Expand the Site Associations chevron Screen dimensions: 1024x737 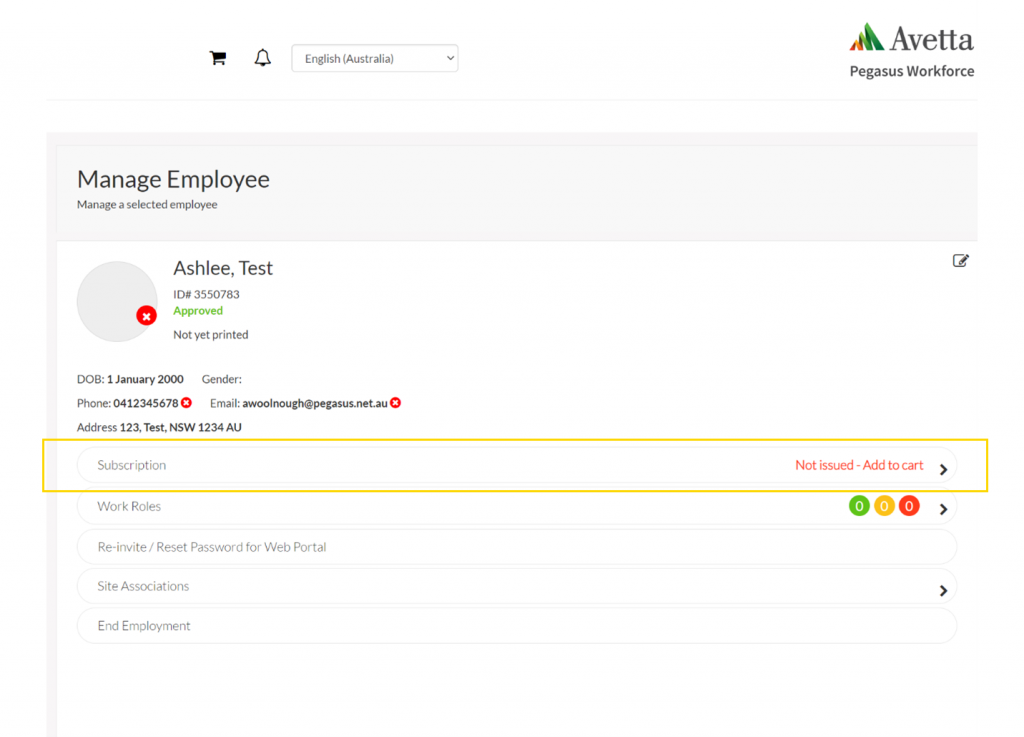pos(943,591)
